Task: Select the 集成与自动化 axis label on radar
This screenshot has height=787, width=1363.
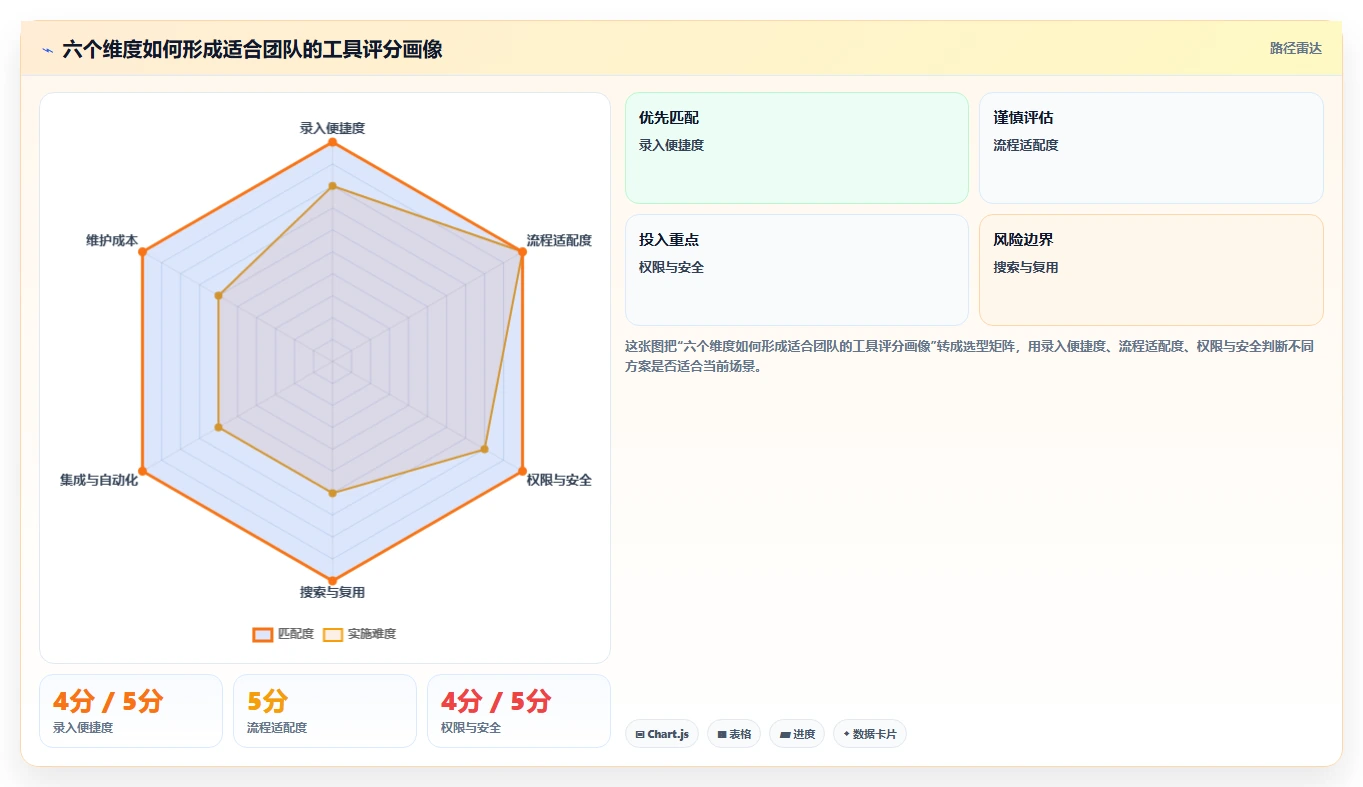Action: pos(99,480)
